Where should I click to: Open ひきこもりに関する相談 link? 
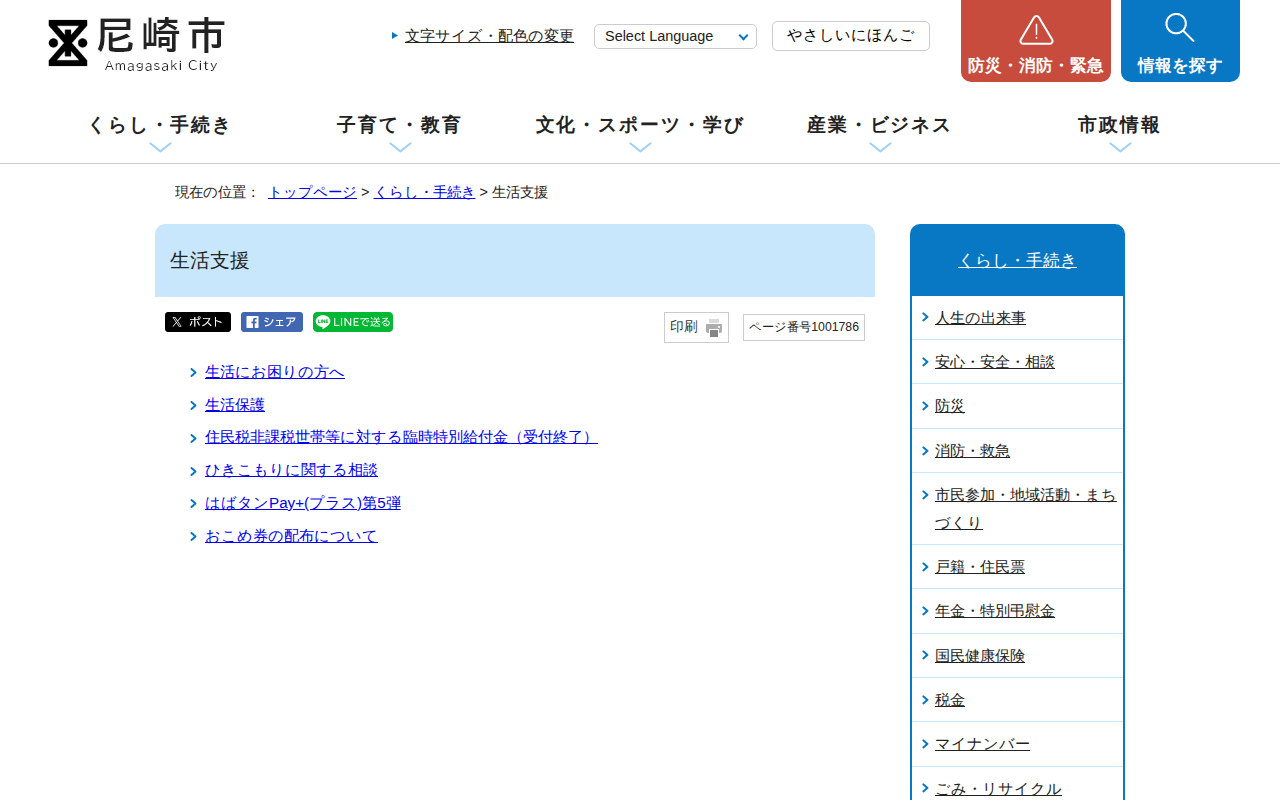291,470
